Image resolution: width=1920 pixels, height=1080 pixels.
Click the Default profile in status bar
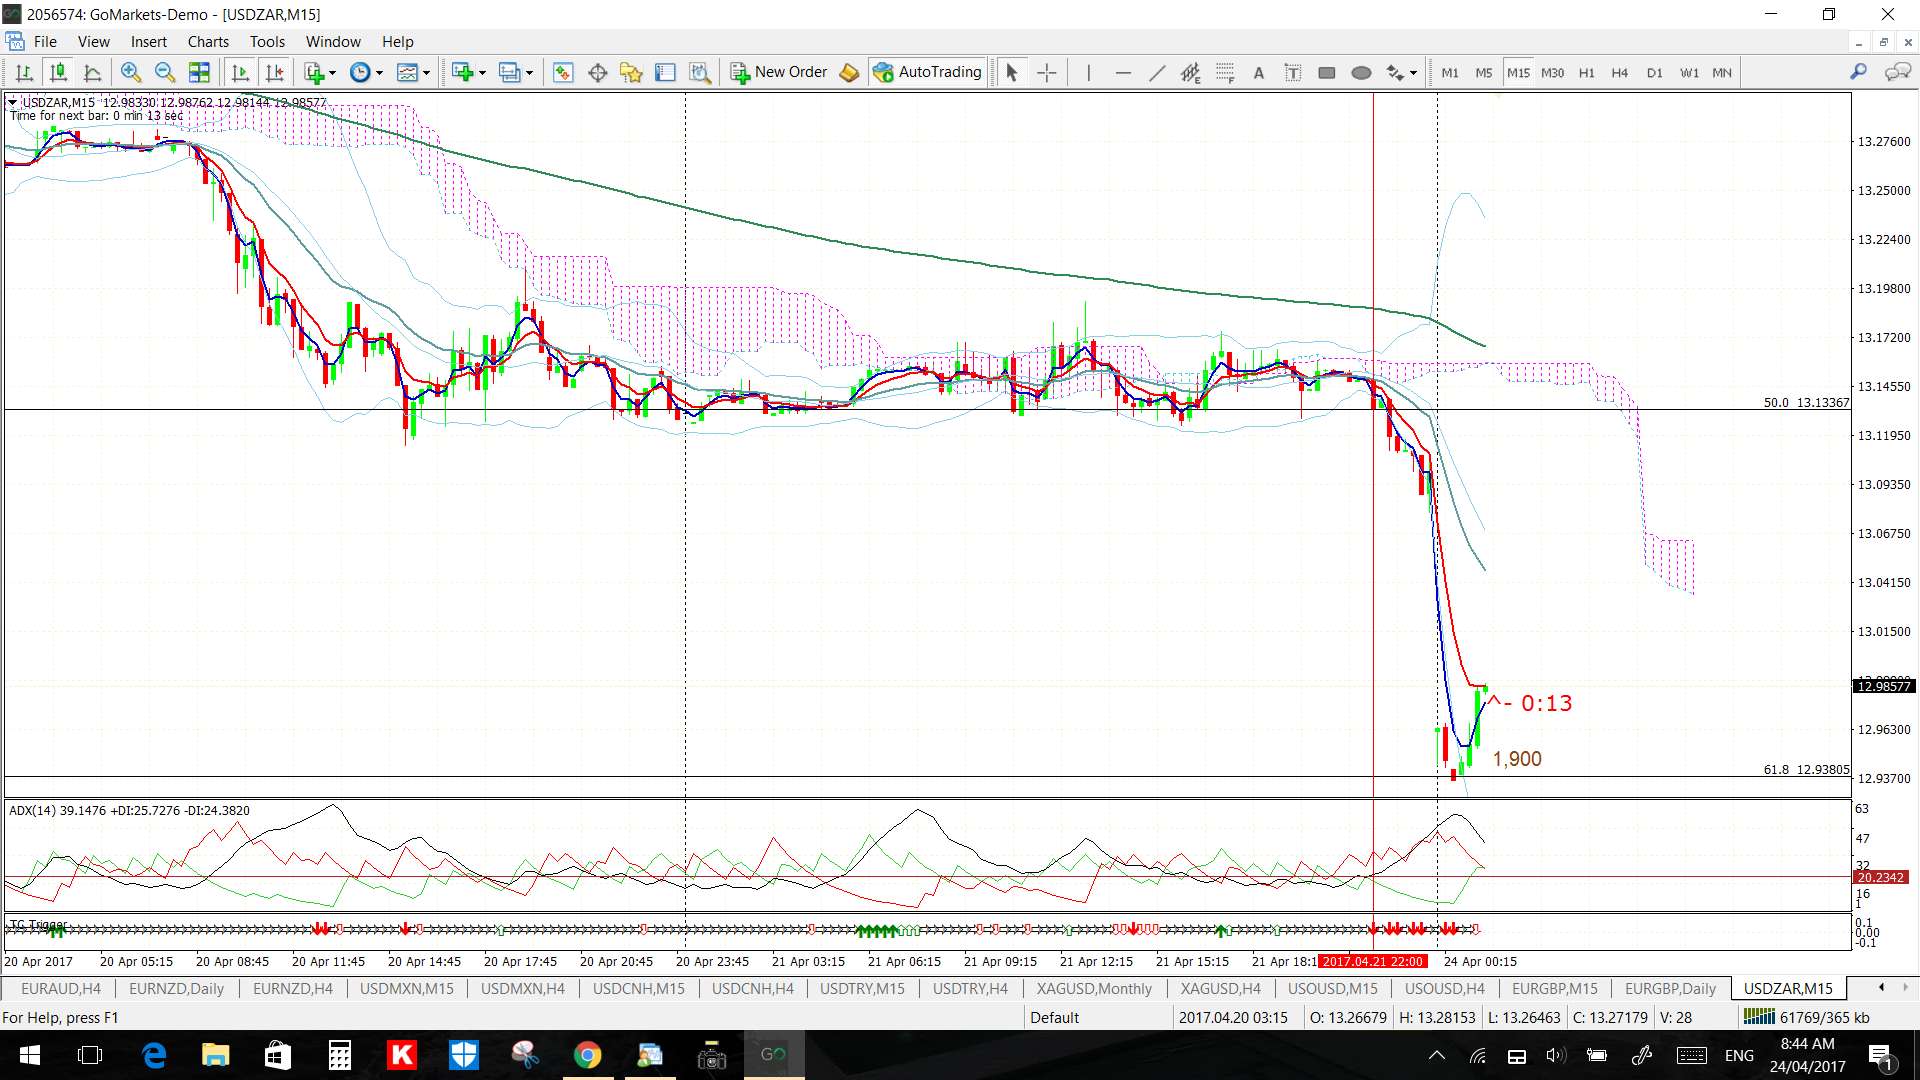pos(1054,1017)
